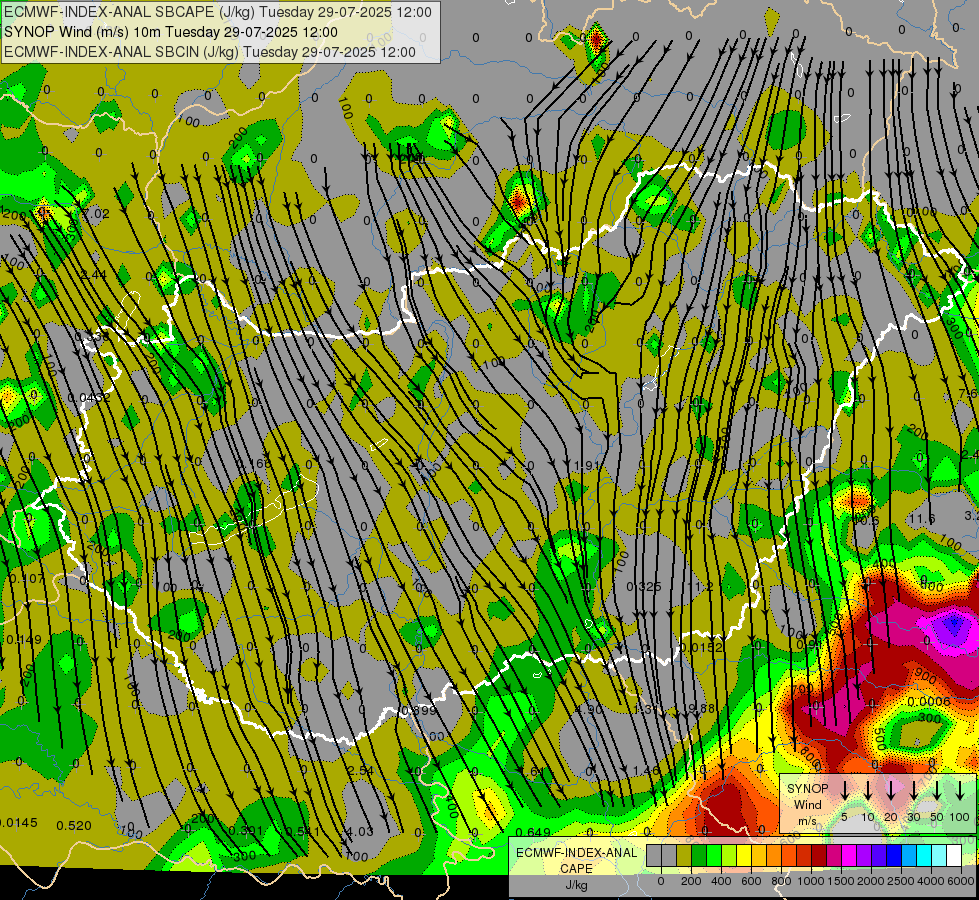Click the SBCAPE title line in header
Image resolution: width=979 pixels, height=900 pixels.
[x=218, y=12]
